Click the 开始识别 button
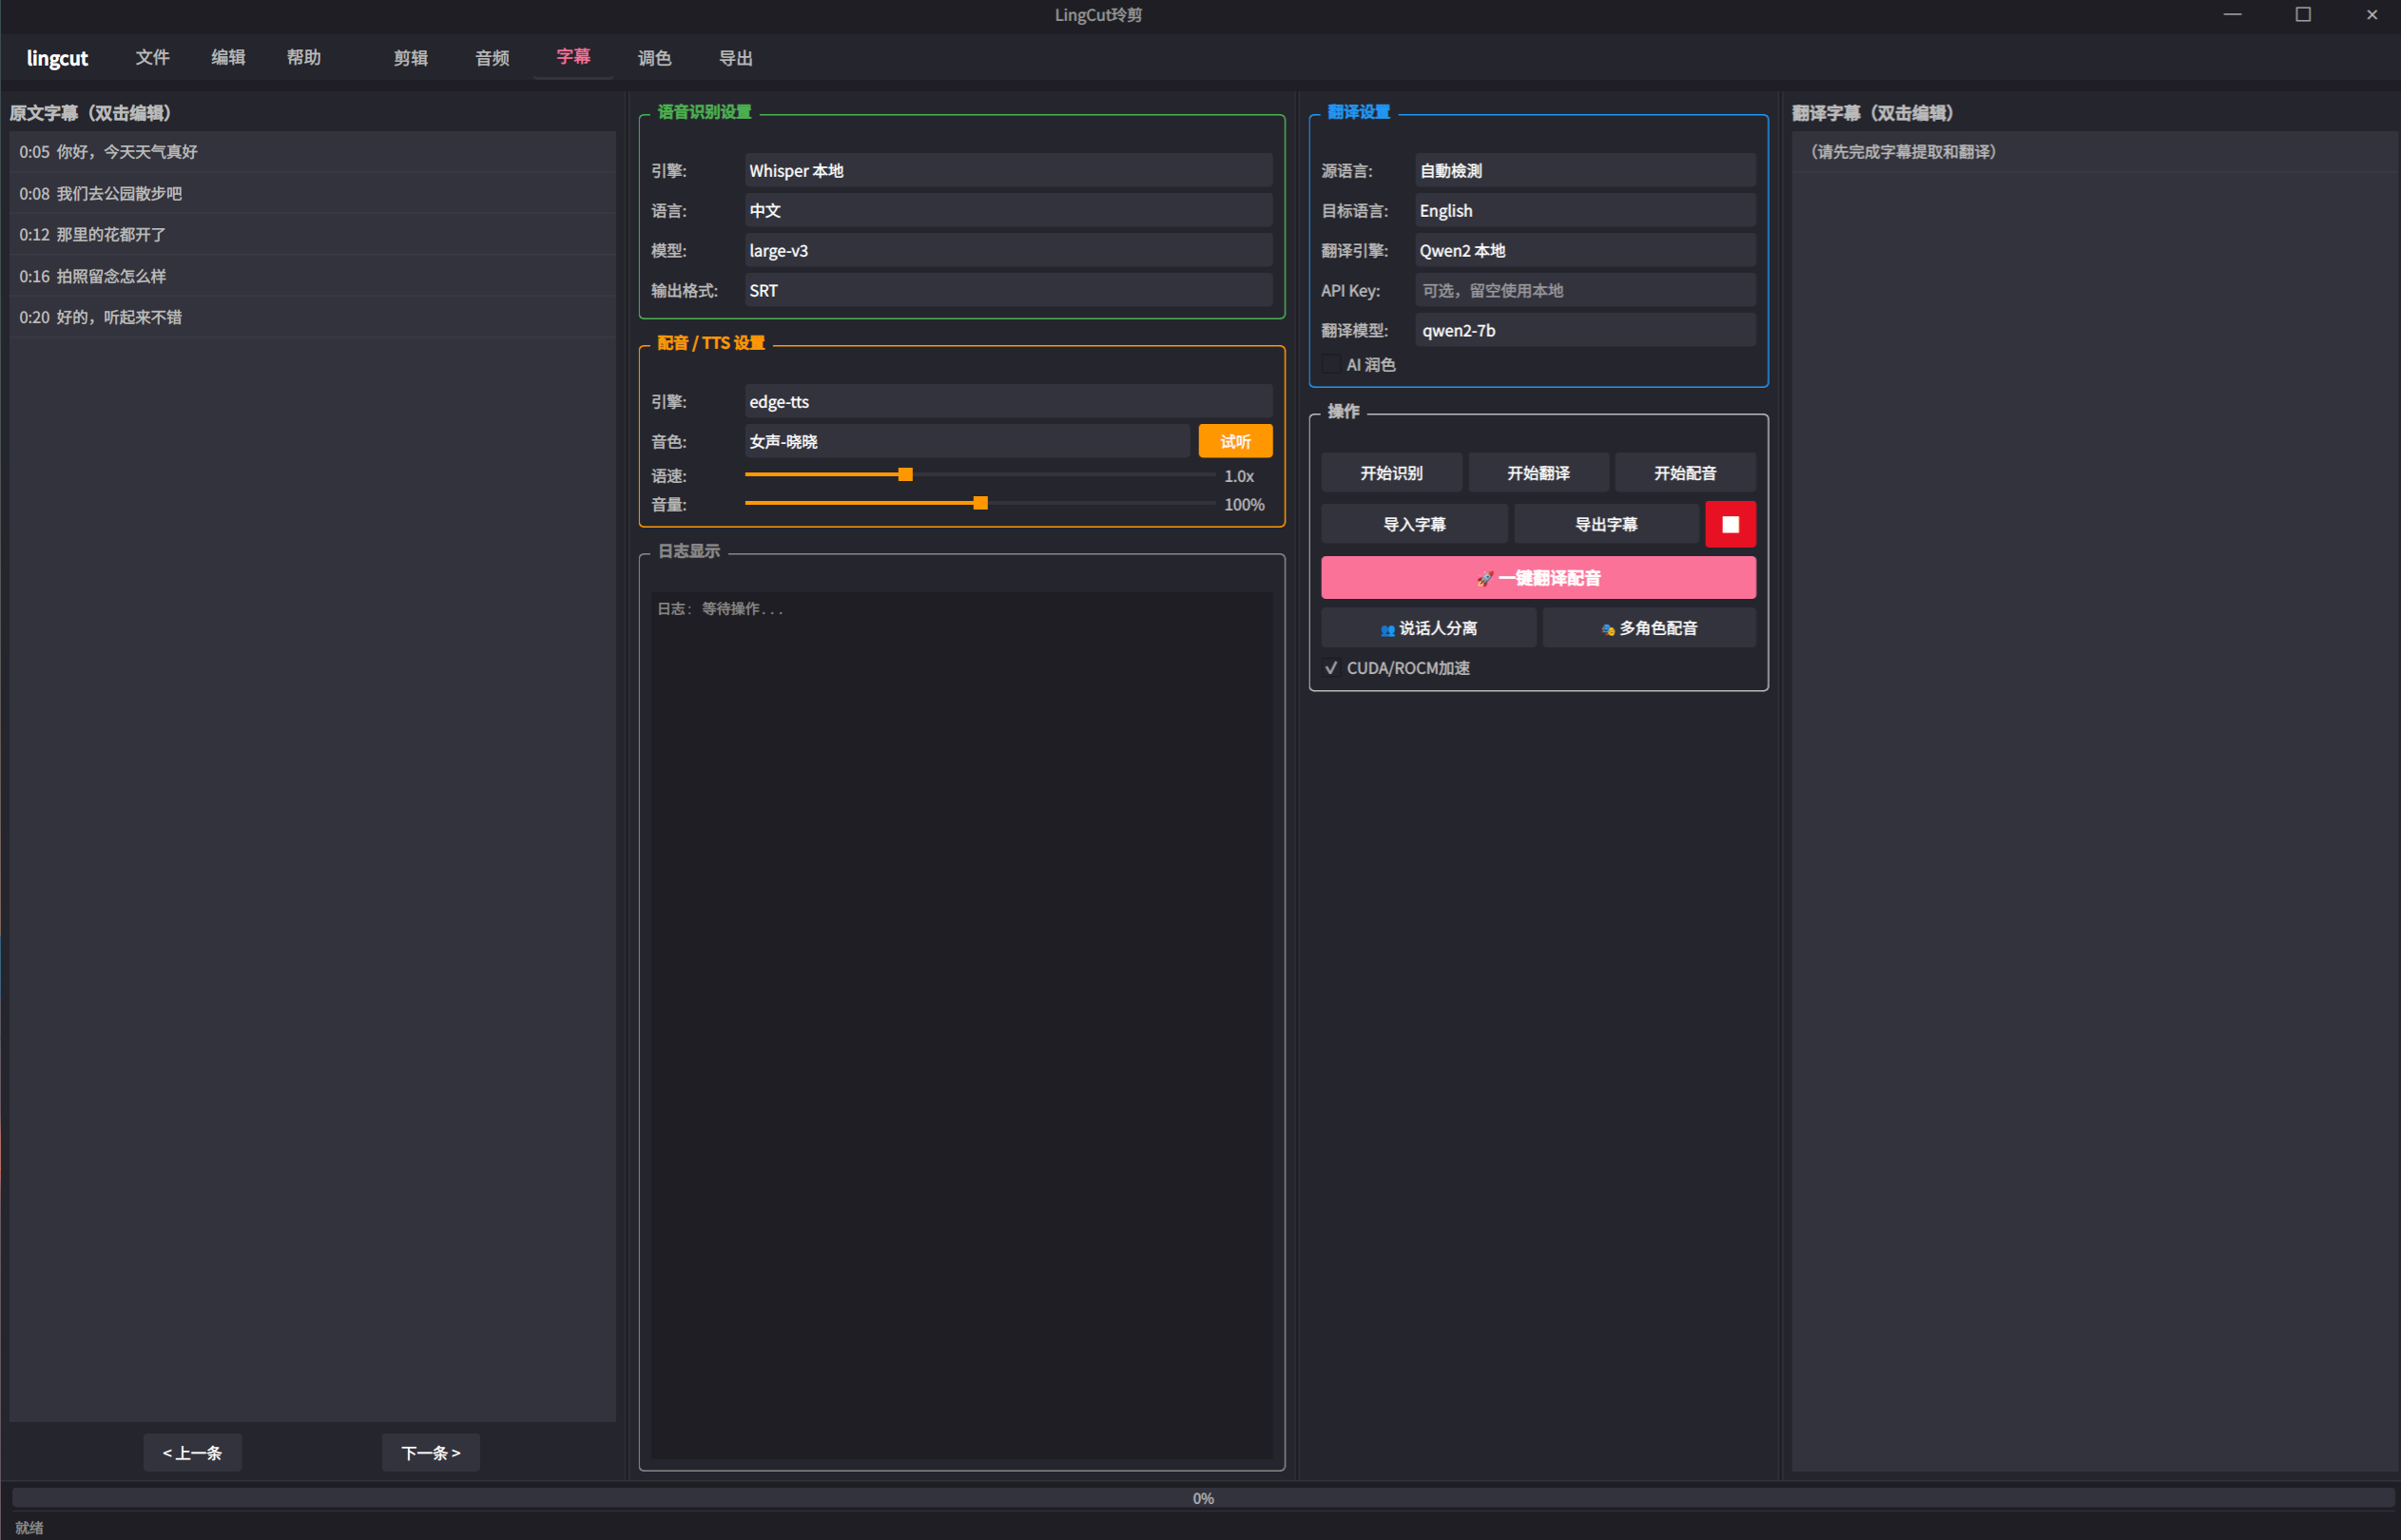Image resolution: width=2401 pixels, height=1540 pixels. [1391, 473]
